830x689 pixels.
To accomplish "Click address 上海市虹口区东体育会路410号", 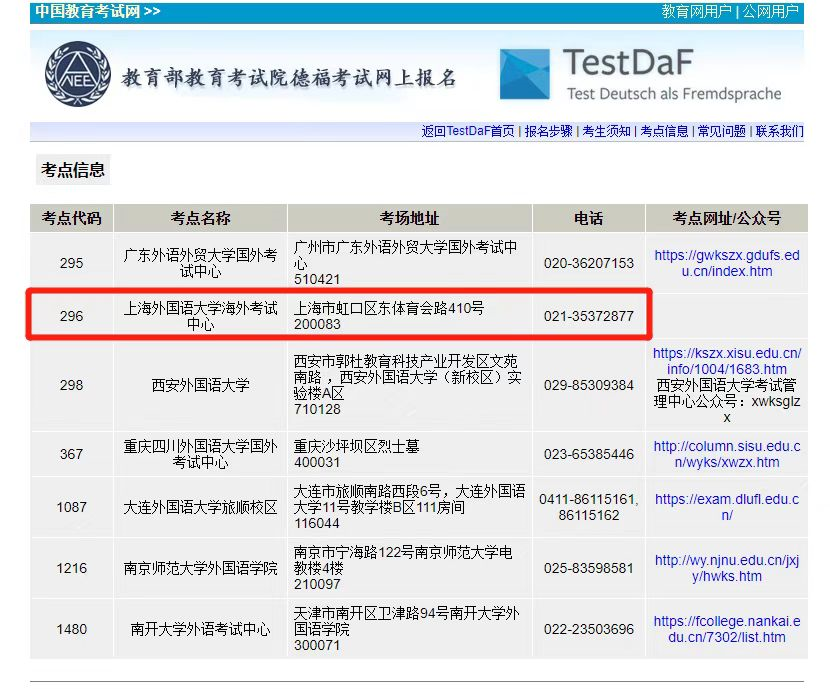I will click(389, 308).
